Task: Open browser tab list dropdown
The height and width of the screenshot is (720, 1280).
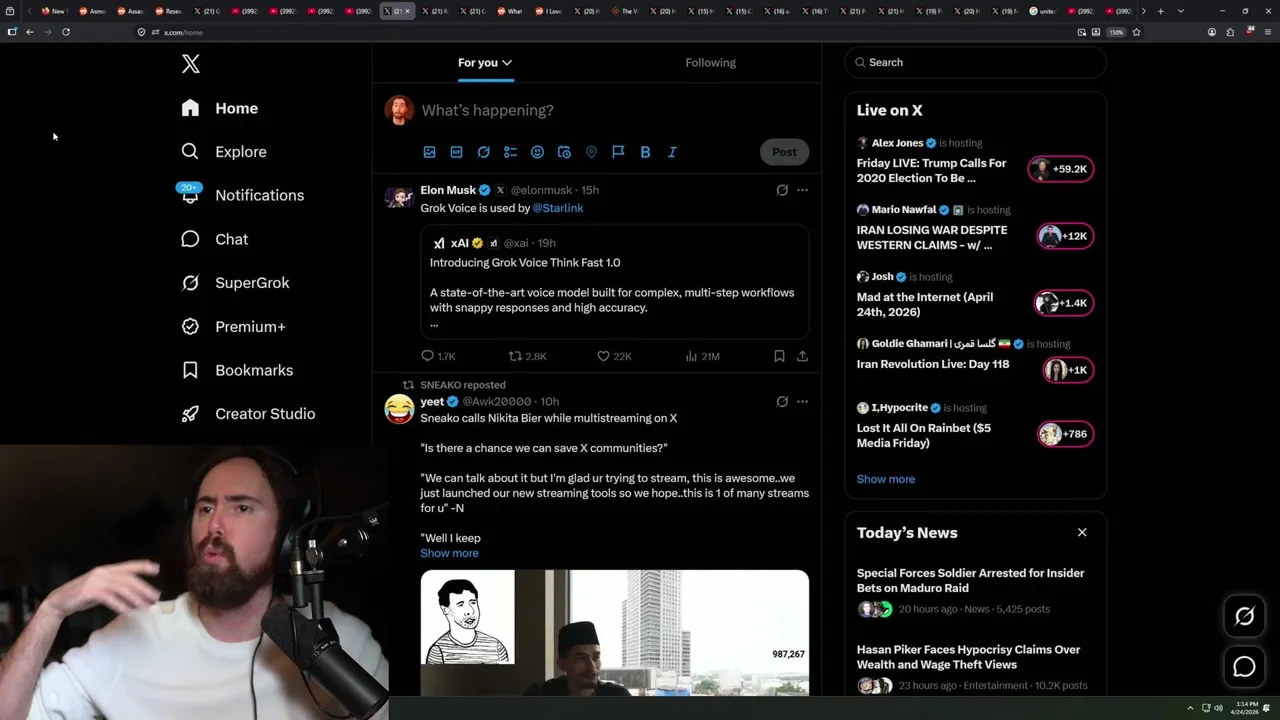Action: (x=1180, y=11)
